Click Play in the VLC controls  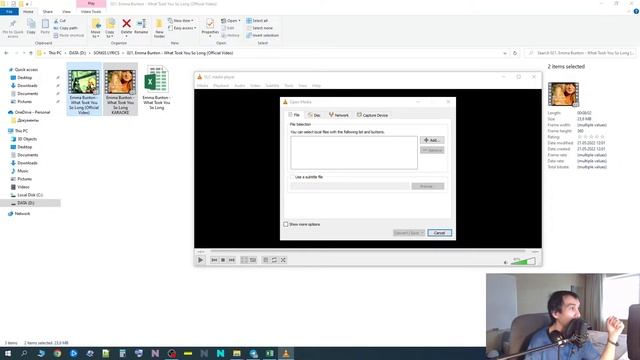click(x=200, y=260)
